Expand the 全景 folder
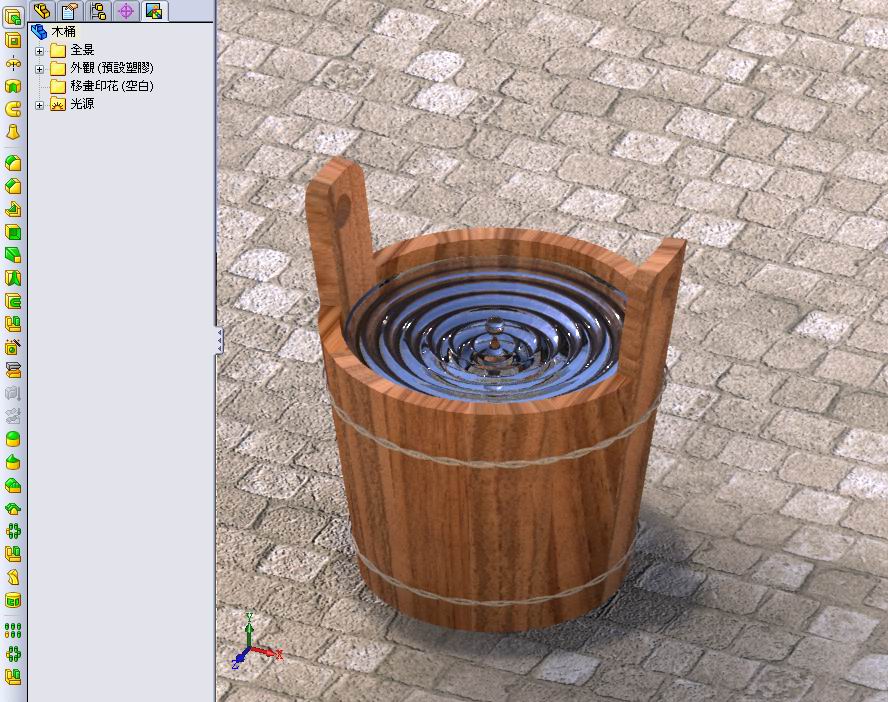Screen dimensions: 888x702 click(39, 51)
